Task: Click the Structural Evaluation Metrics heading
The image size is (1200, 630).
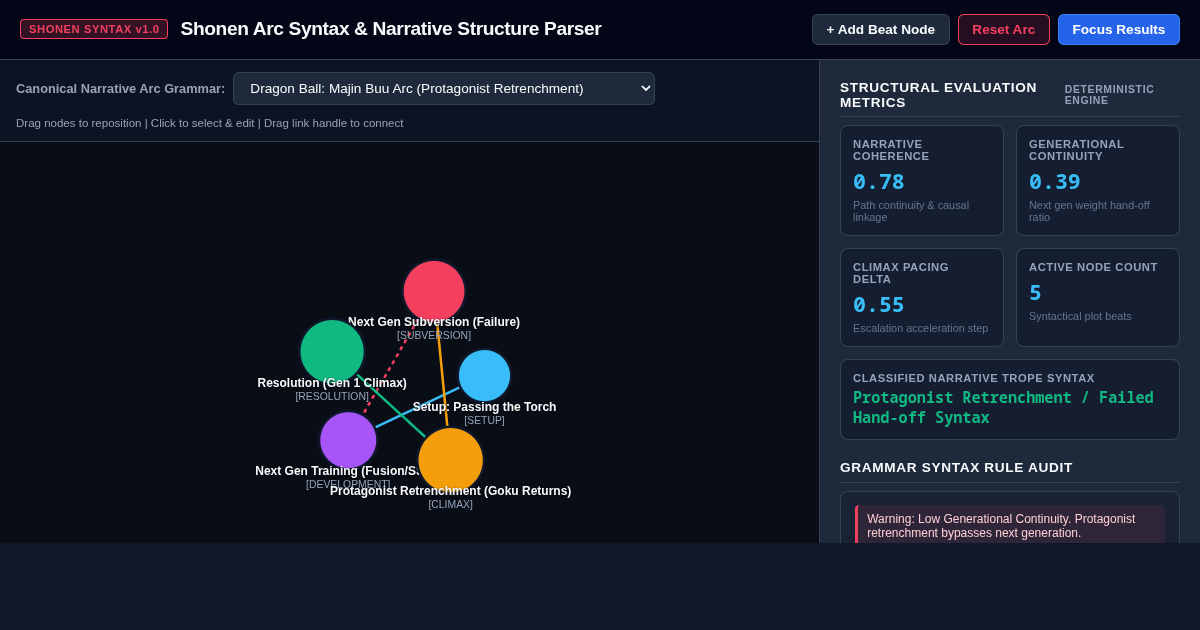Action: pyautogui.click(x=938, y=95)
